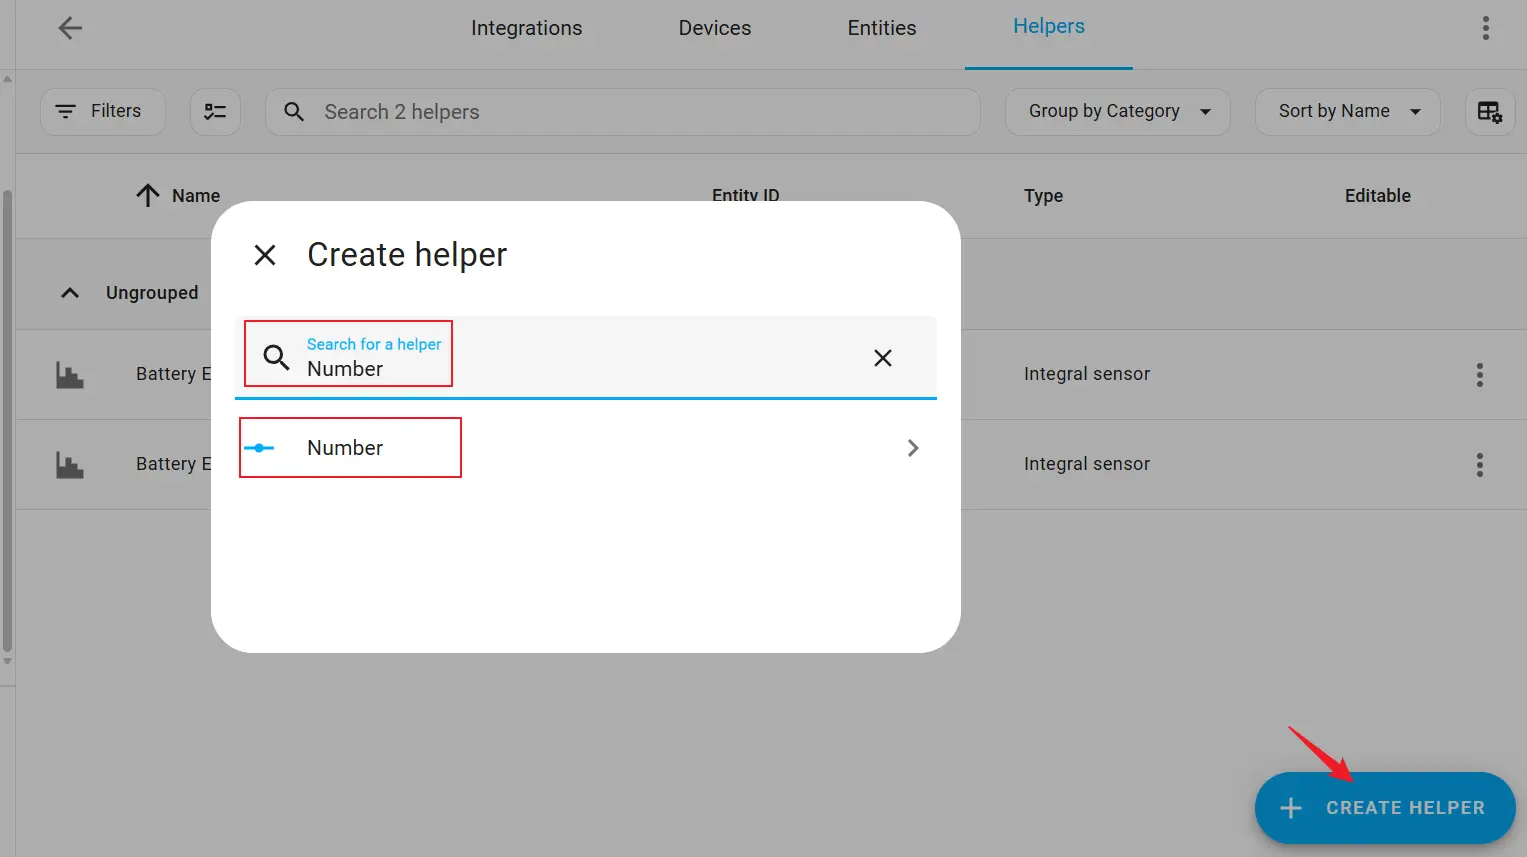This screenshot has height=857, width=1527.
Task: Collapse the Ungrouped section
Action: [x=70, y=293]
